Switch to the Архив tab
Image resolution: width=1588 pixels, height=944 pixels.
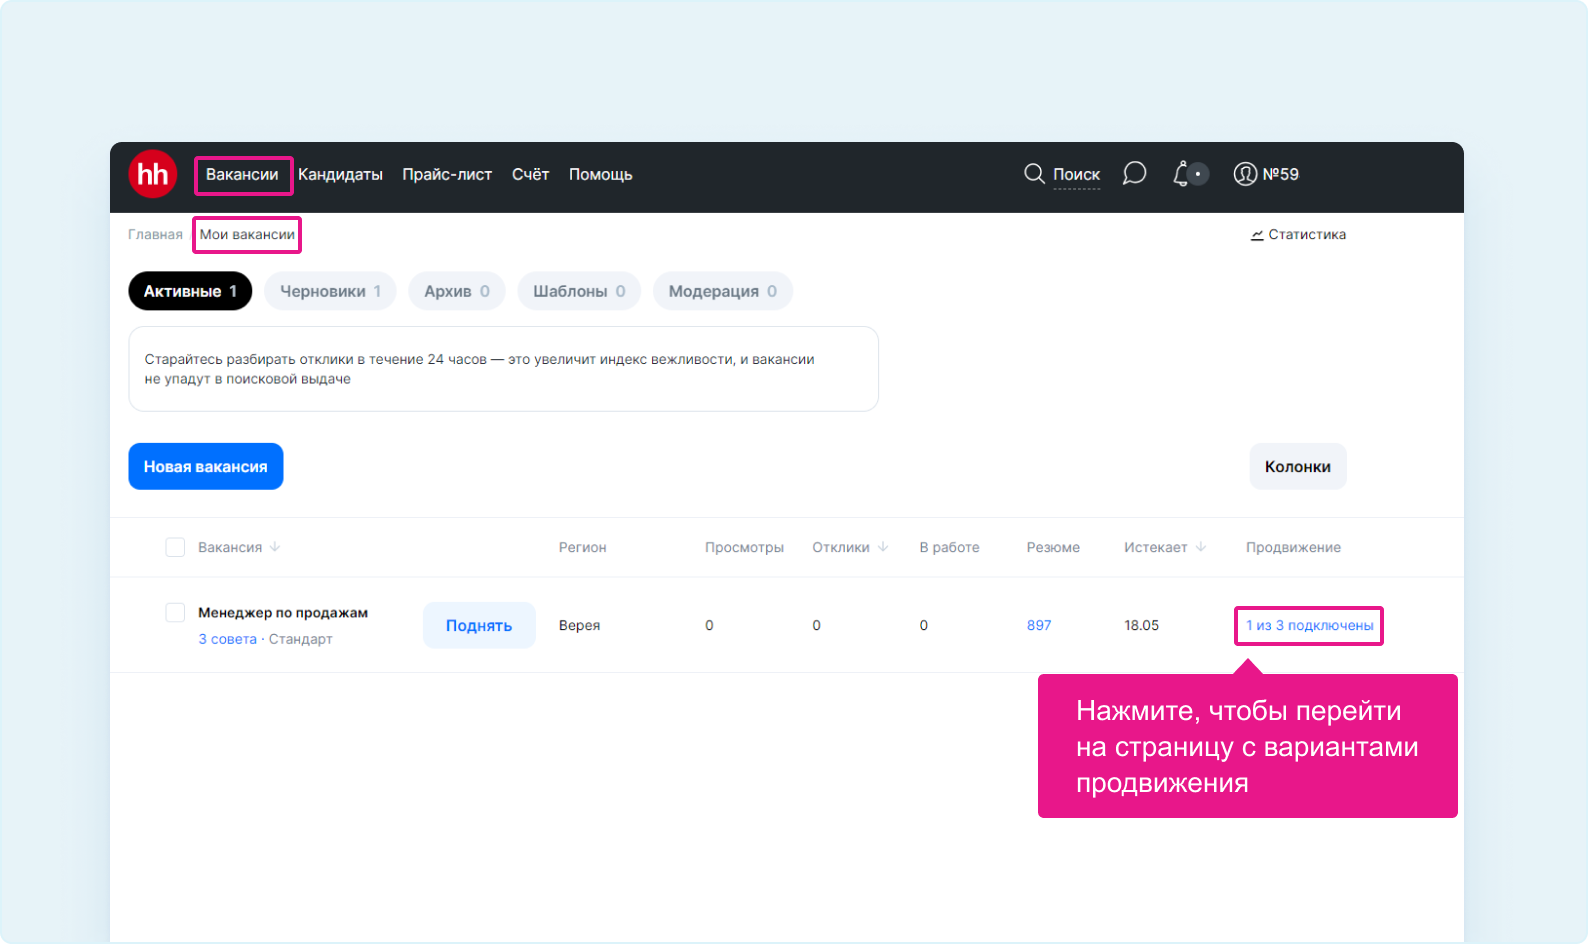coord(457,291)
